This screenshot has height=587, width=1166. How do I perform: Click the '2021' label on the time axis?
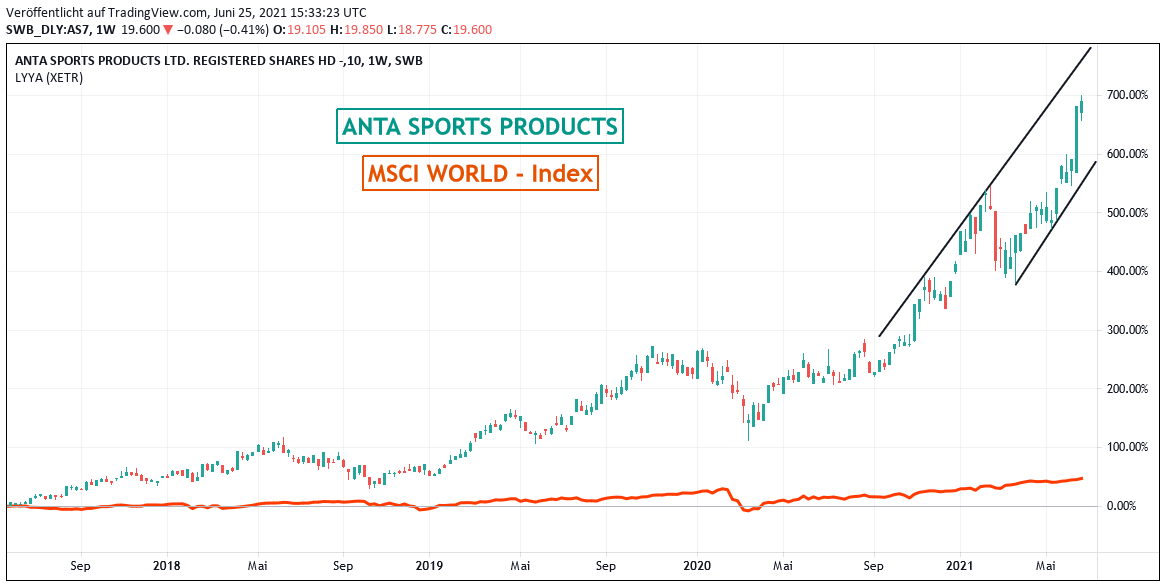click(959, 565)
